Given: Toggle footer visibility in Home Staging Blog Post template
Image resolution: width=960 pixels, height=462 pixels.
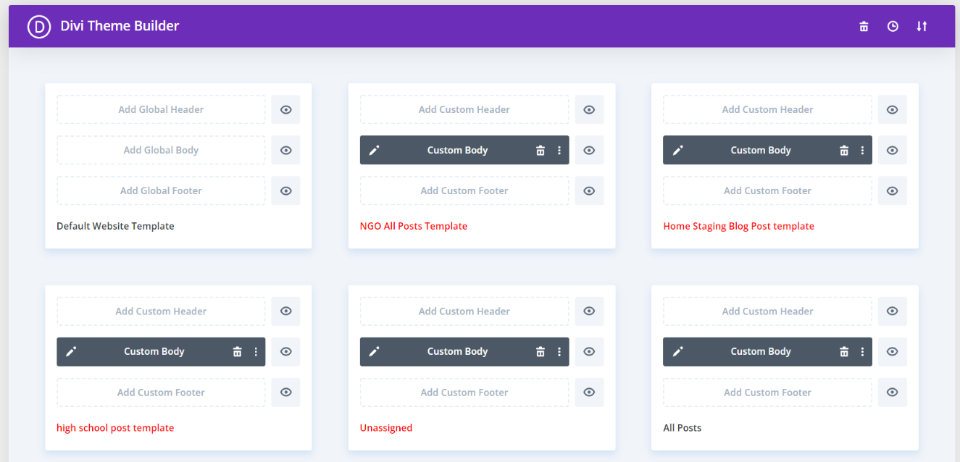Looking at the screenshot, I should [893, 191].
